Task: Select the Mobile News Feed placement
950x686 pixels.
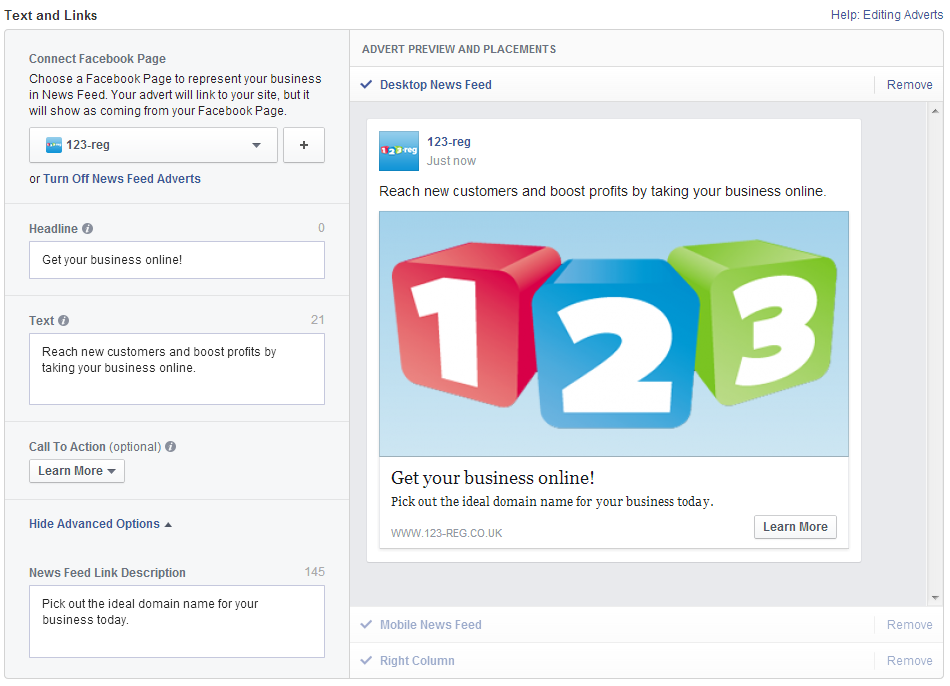Action: click(x=431, y=625)
